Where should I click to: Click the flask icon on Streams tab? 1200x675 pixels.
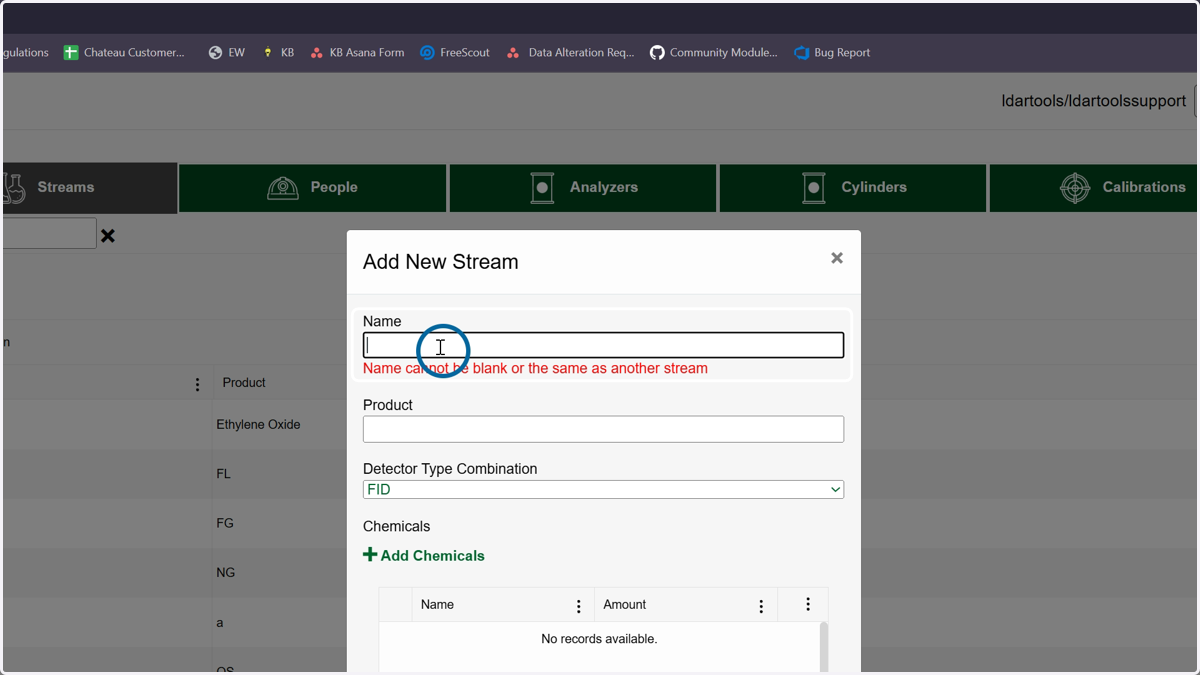(13, 188)
